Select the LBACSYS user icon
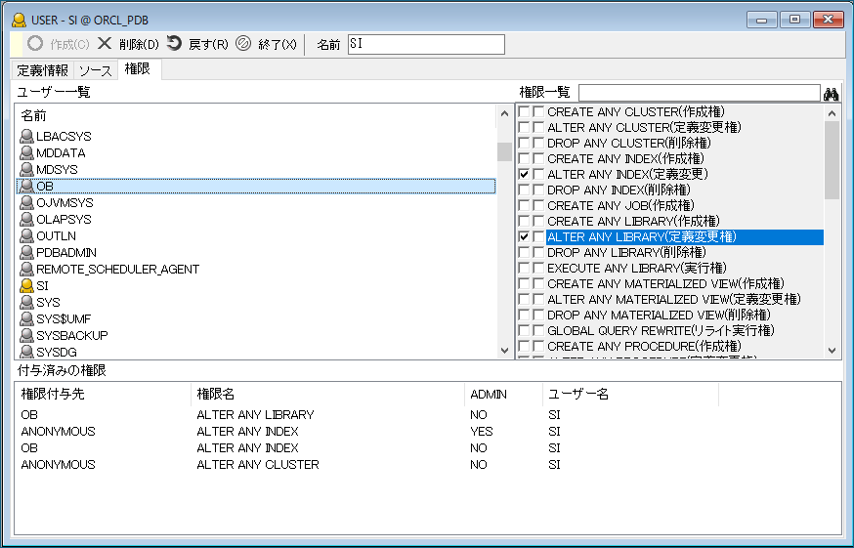854x548 pixels. point(27,137)
